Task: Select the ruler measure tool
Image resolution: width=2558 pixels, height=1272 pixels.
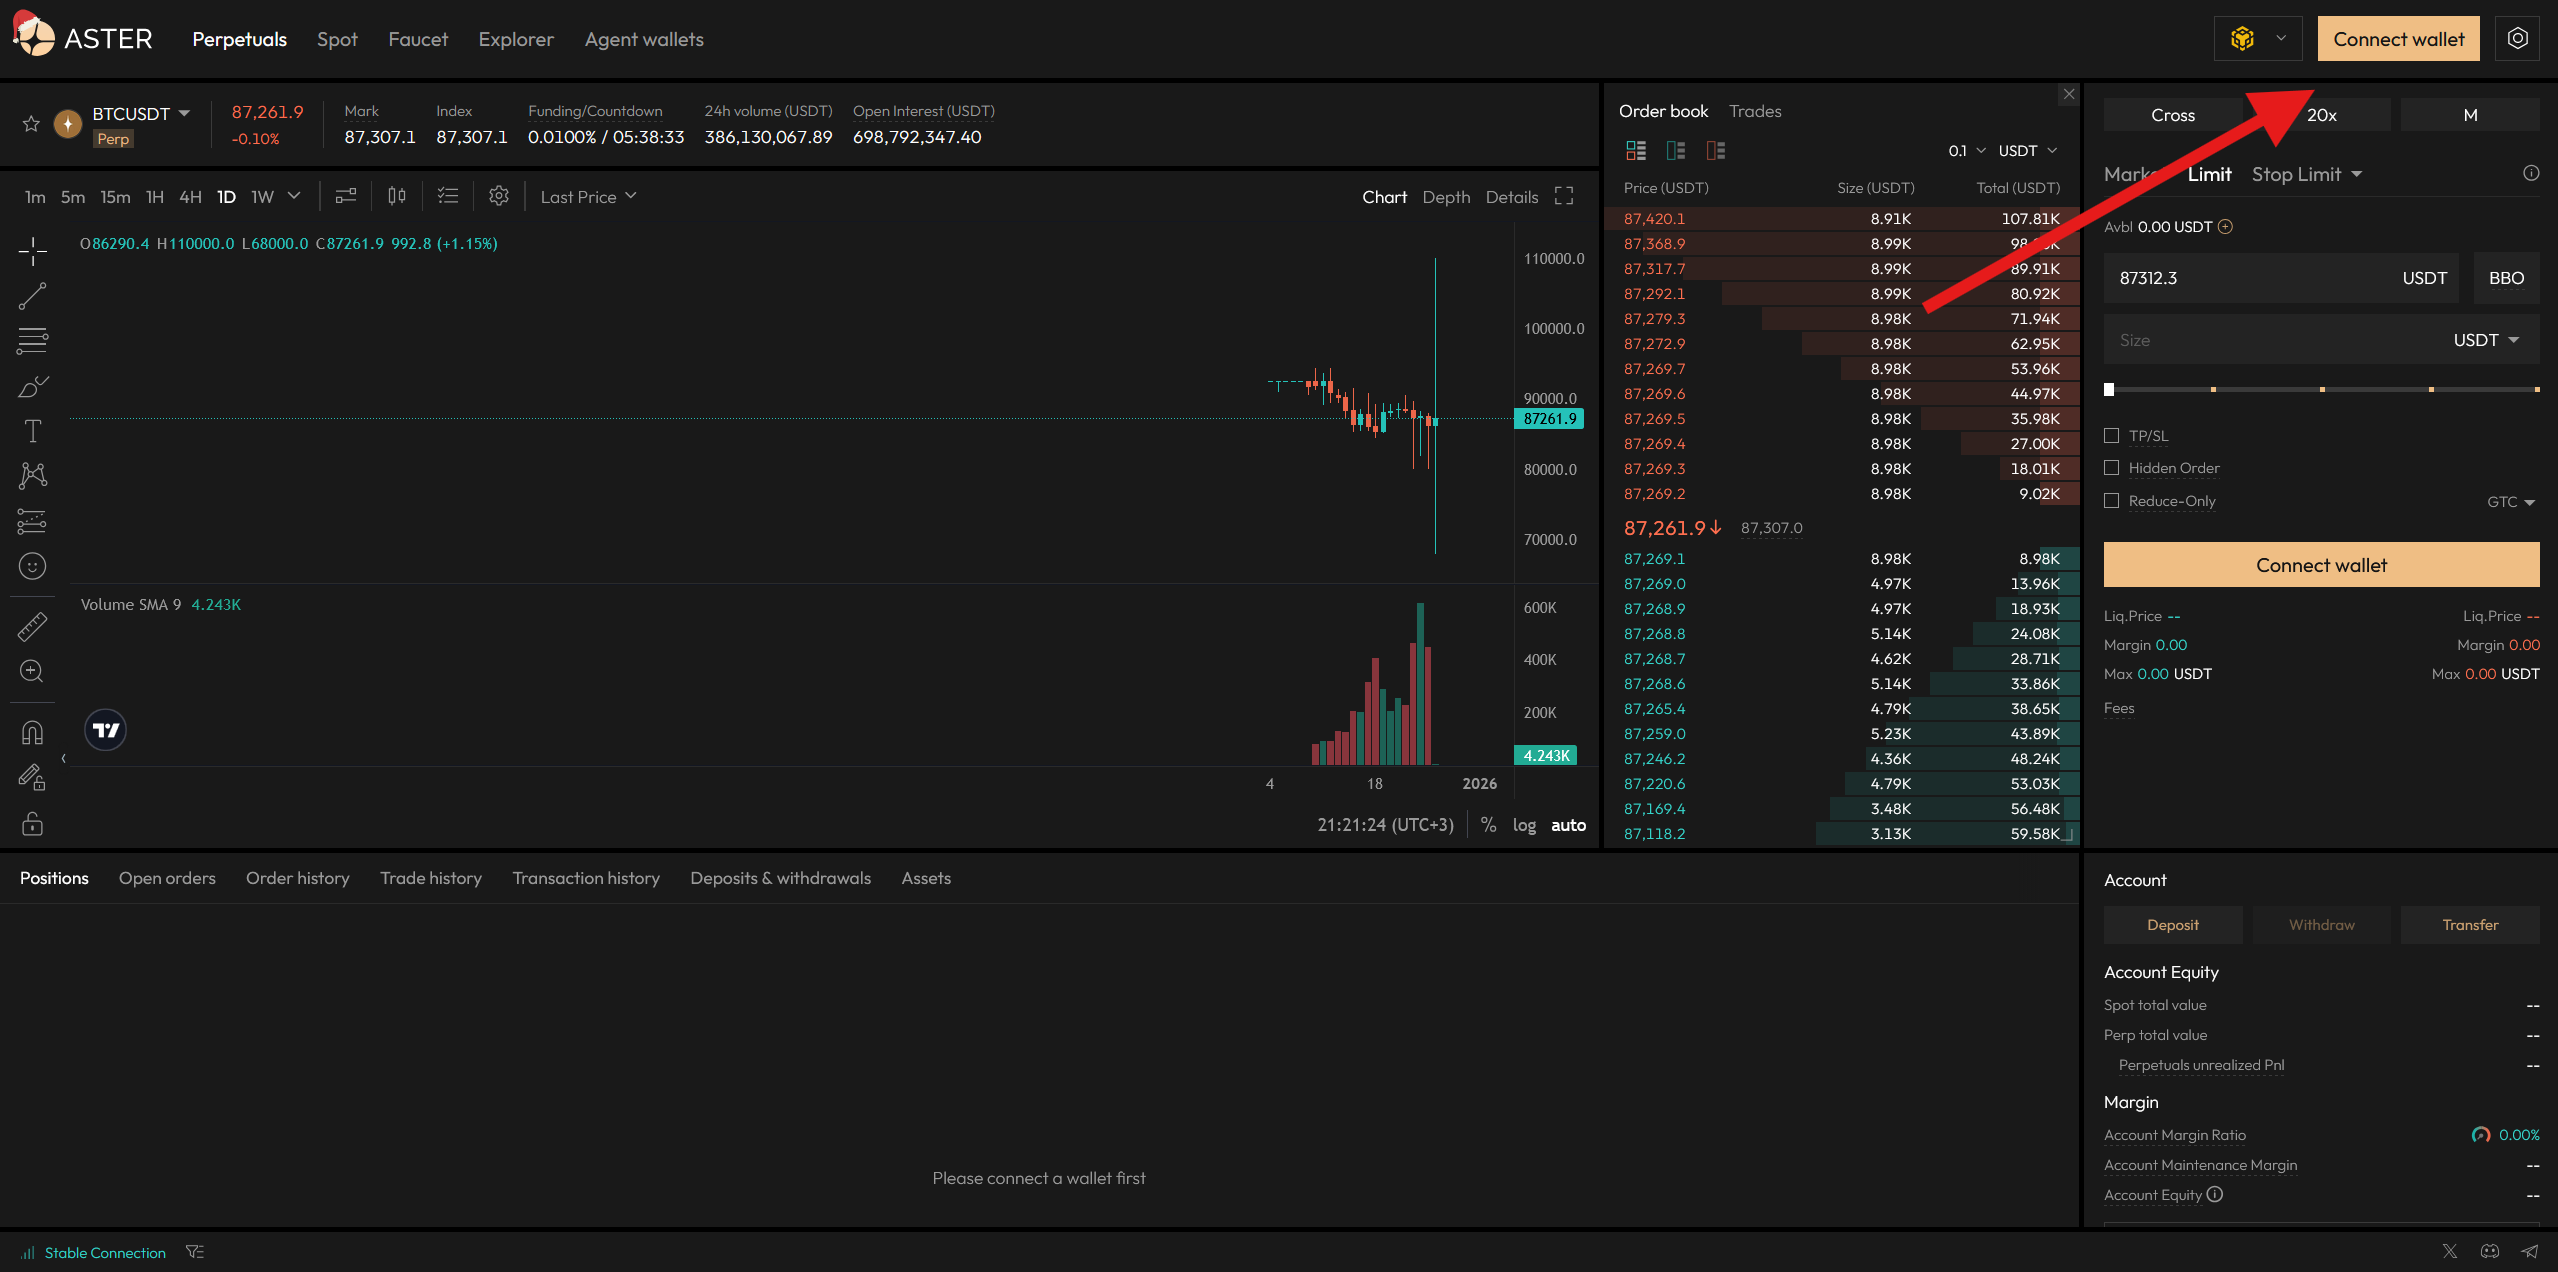Action: pos(32,627)
